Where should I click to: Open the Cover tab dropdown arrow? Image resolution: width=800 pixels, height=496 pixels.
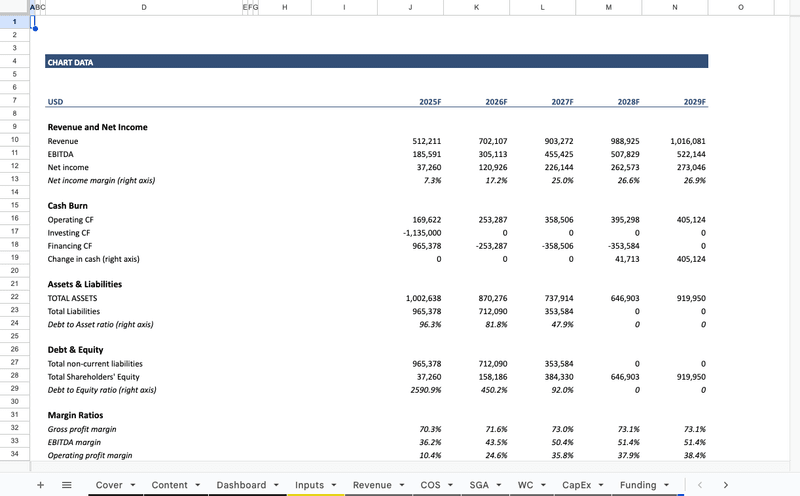133,485
